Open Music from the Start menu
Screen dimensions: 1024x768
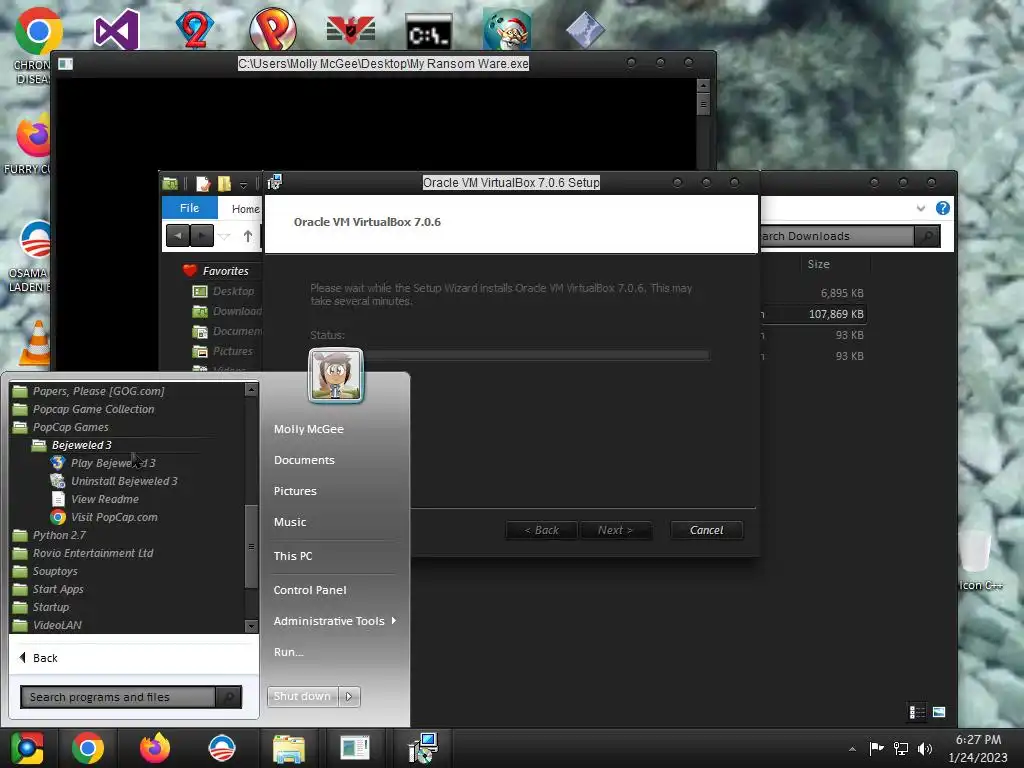[x=290, y=522]
